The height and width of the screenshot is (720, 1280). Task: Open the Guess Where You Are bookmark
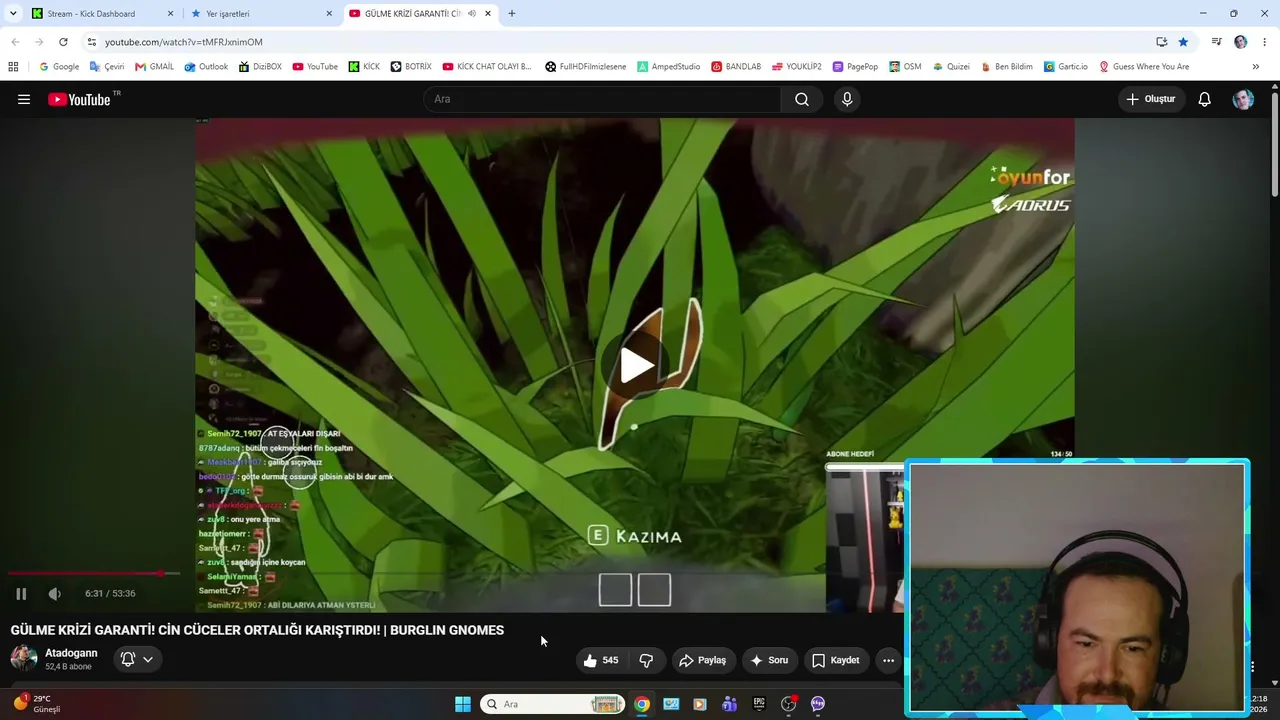coord(1144,67)
